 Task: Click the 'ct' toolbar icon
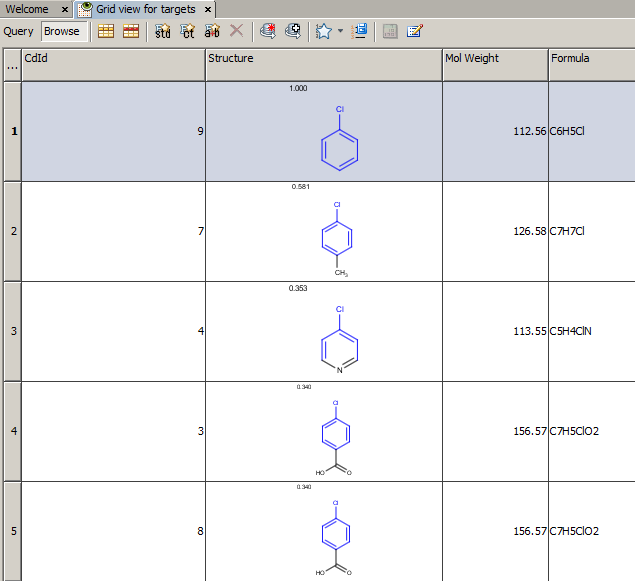(187, 31)
